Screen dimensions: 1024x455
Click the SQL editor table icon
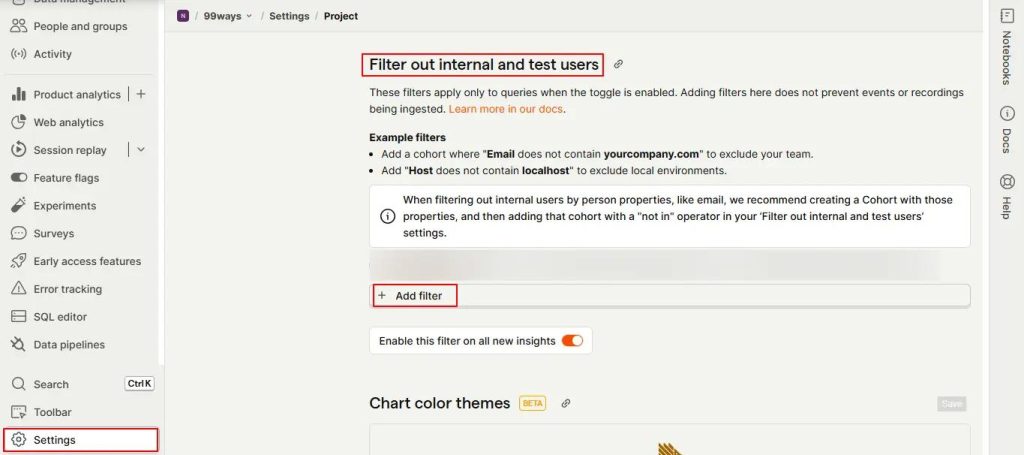pos(19,317)
